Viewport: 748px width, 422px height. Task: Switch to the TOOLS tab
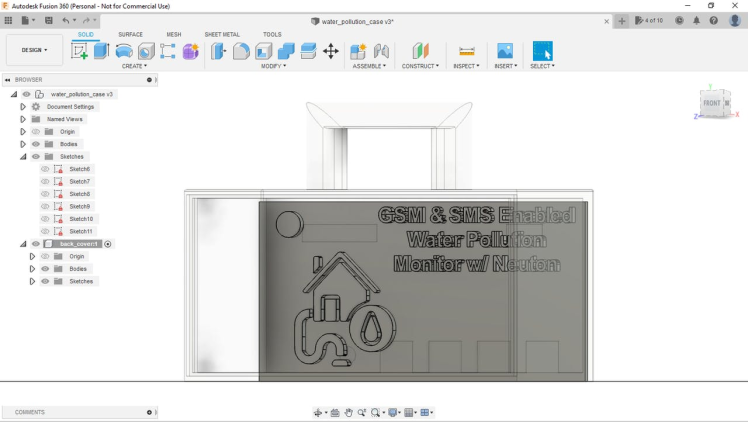272,34
